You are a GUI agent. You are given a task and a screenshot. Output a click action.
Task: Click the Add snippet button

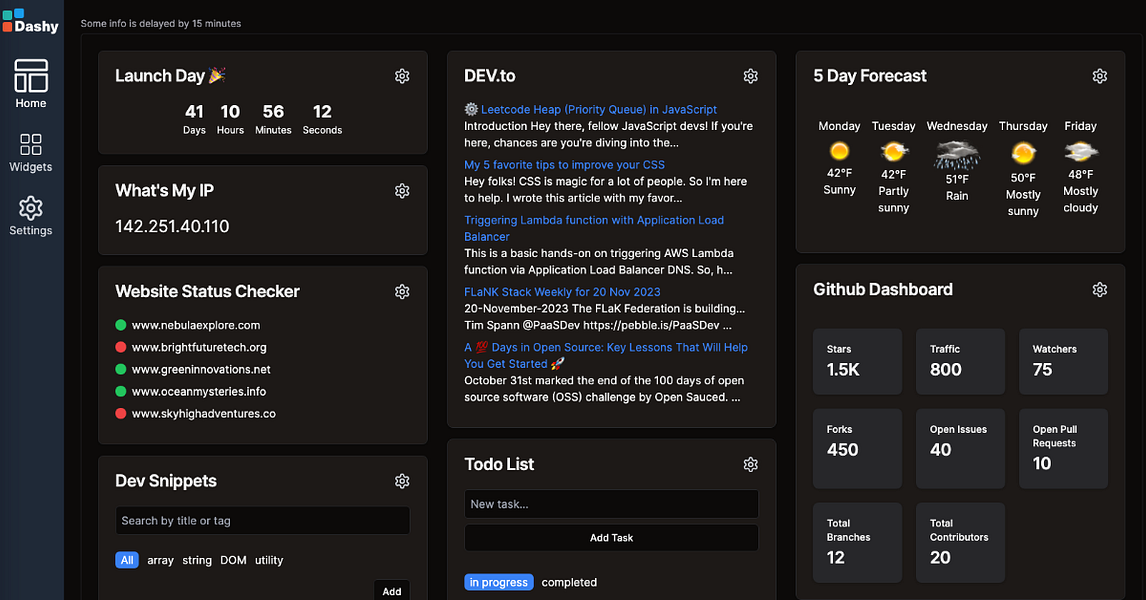click(392, 590)
